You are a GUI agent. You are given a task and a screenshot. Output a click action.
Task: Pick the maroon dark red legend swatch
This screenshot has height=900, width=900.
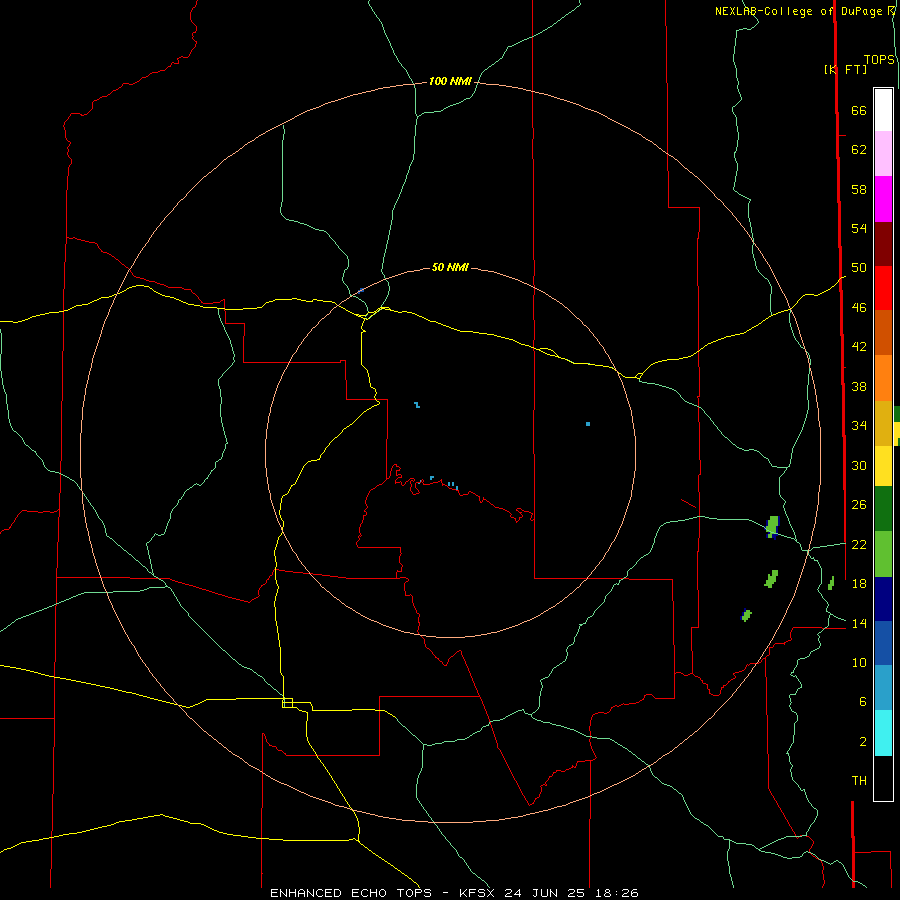point(883,244)
